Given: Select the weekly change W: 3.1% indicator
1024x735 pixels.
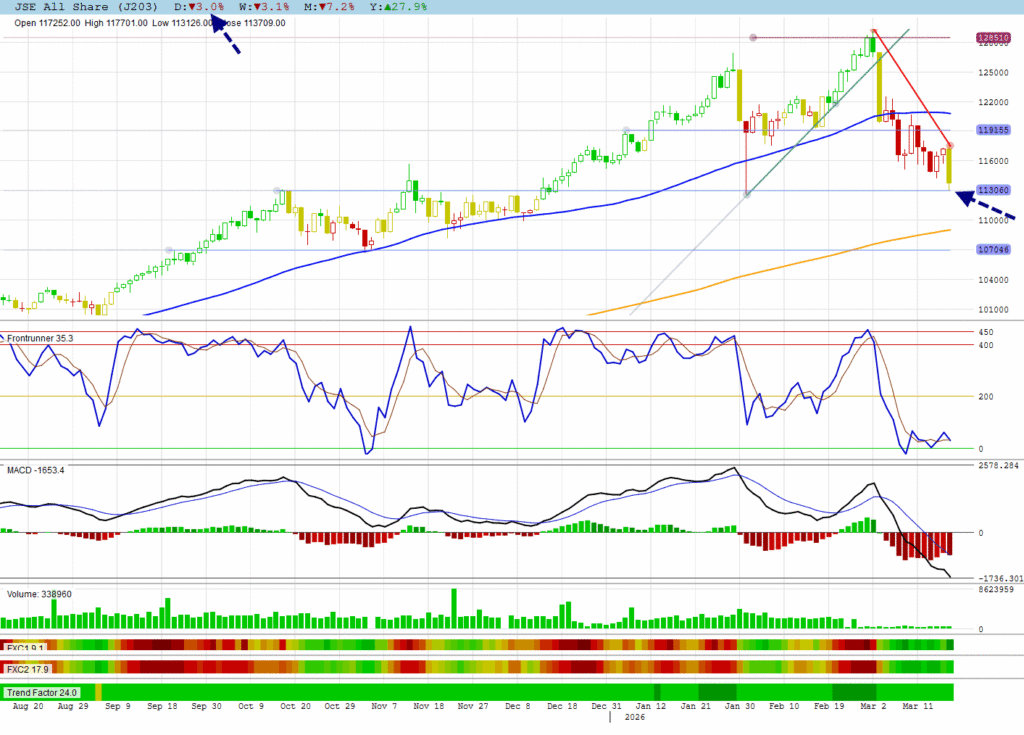Looking at the screenshot, I should pyautogui.click(x=265, y=7).
